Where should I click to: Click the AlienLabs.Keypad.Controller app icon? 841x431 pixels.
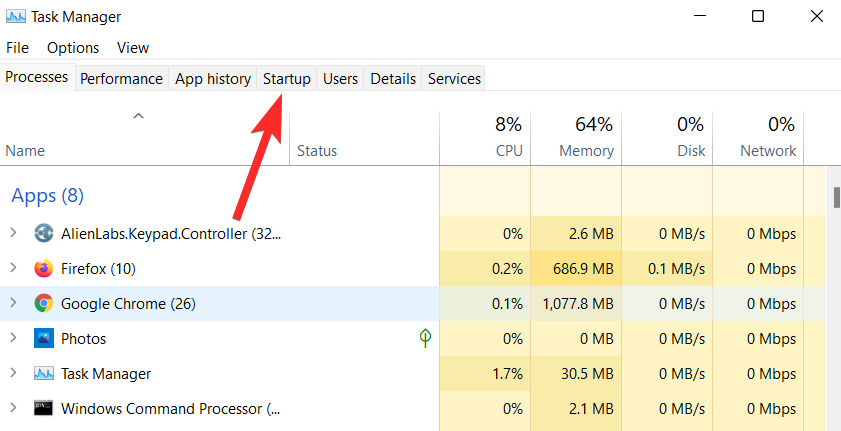point(43,234)
